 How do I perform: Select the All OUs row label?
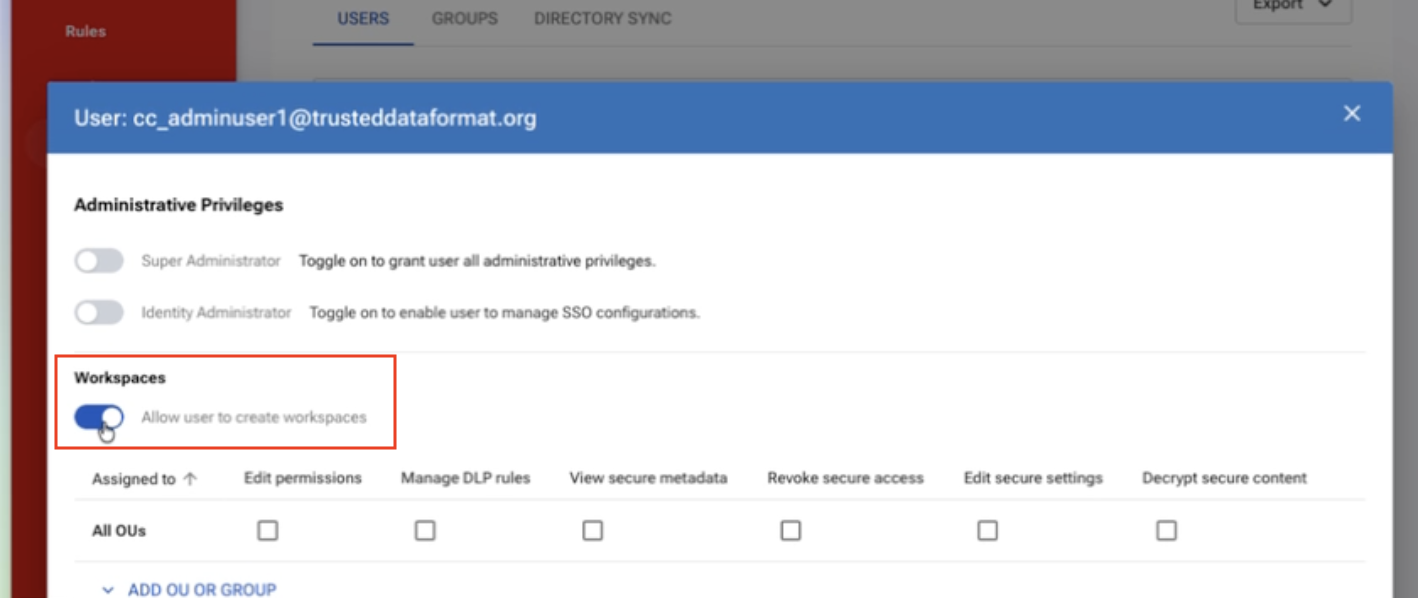[x=119, y=531]
